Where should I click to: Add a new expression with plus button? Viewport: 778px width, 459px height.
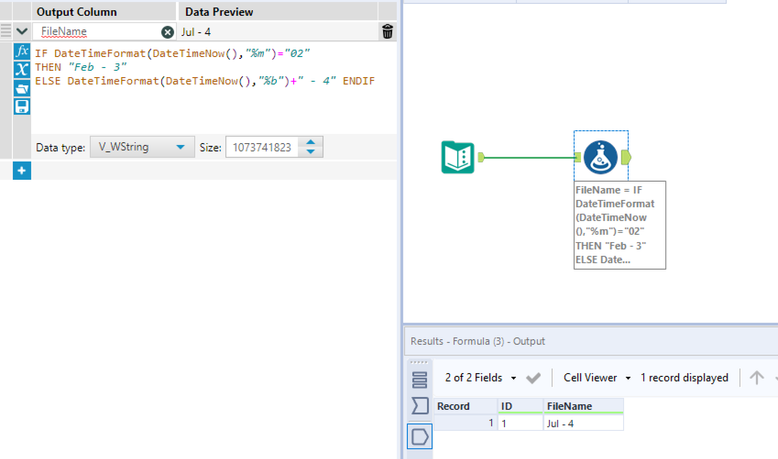(22, 171)
